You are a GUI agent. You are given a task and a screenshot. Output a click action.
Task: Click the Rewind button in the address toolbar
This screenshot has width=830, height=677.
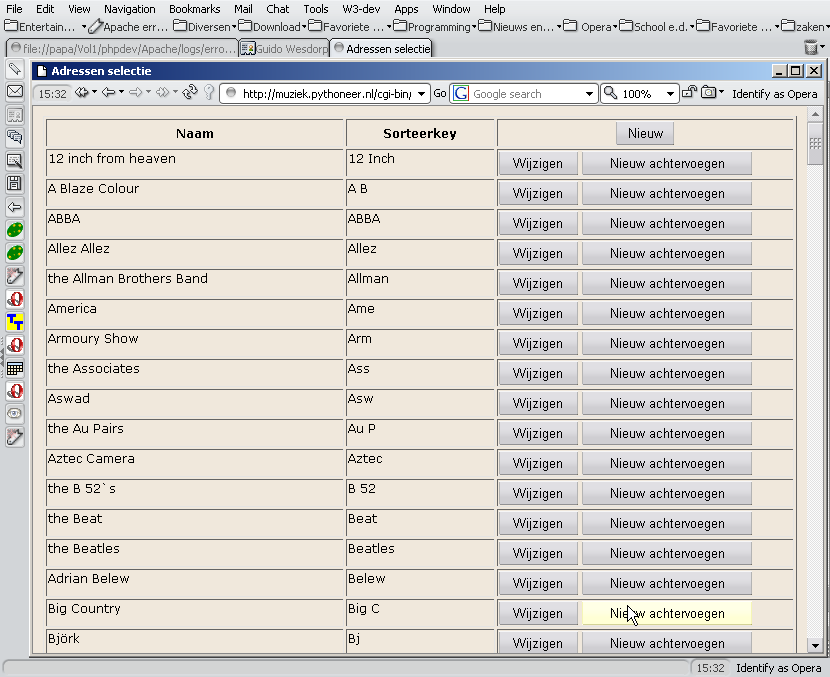pyautogui.click(x=82, y=93)
